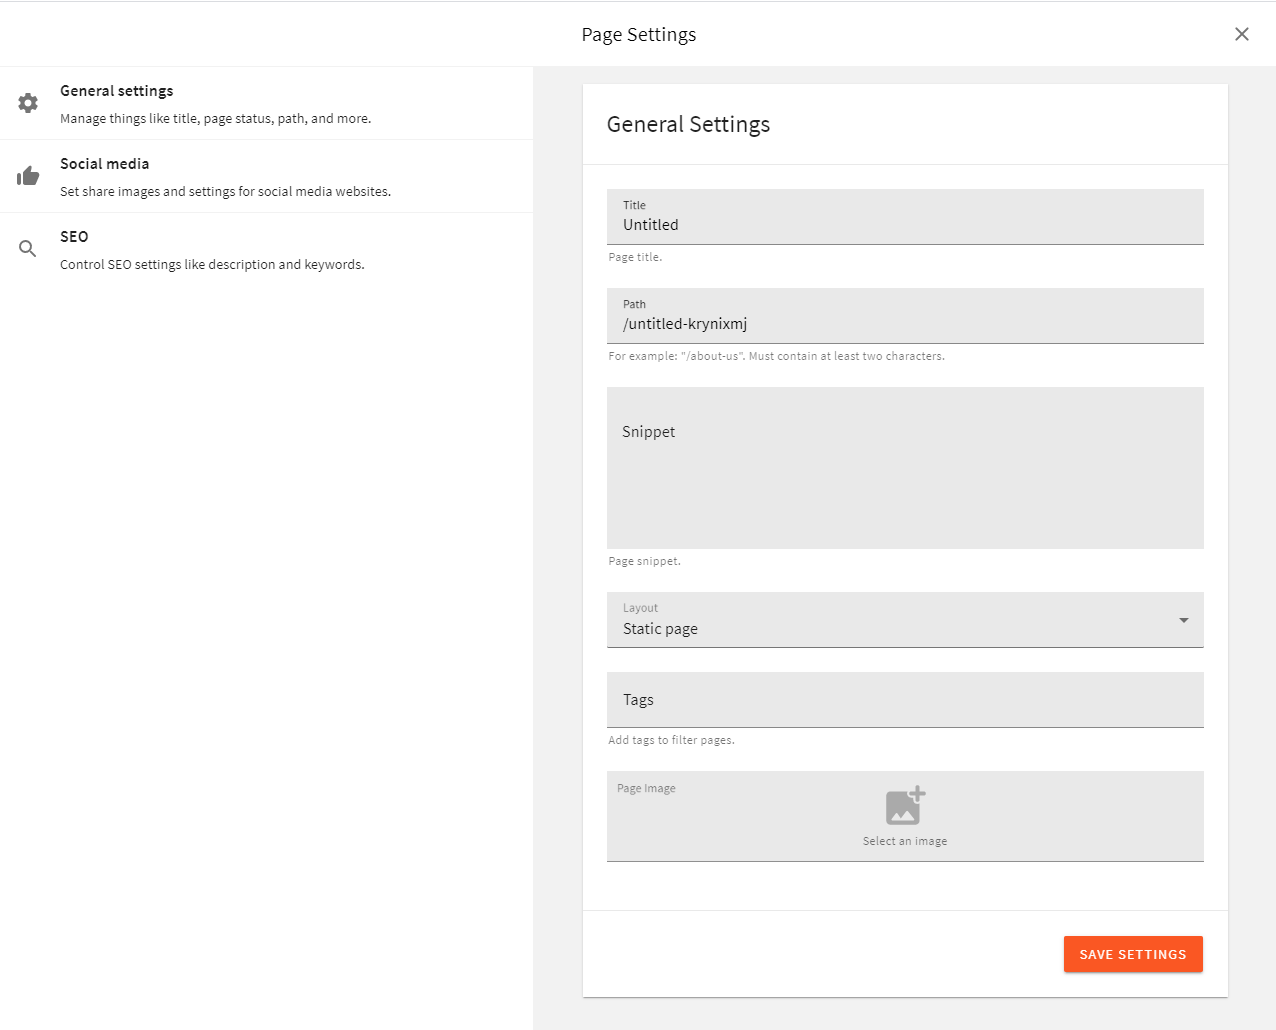Click the magnifying glass icon next to SEO
The image size is (1276, 1030).
27,248
